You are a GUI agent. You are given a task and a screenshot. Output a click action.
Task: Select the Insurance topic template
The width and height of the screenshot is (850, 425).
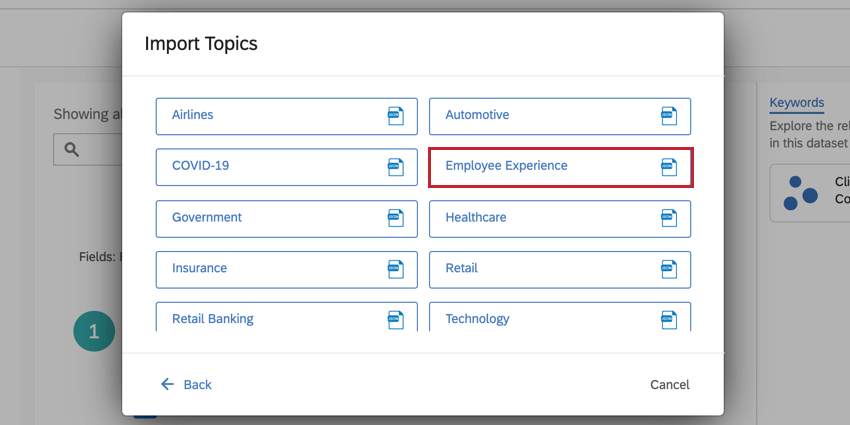coord(270,269)
